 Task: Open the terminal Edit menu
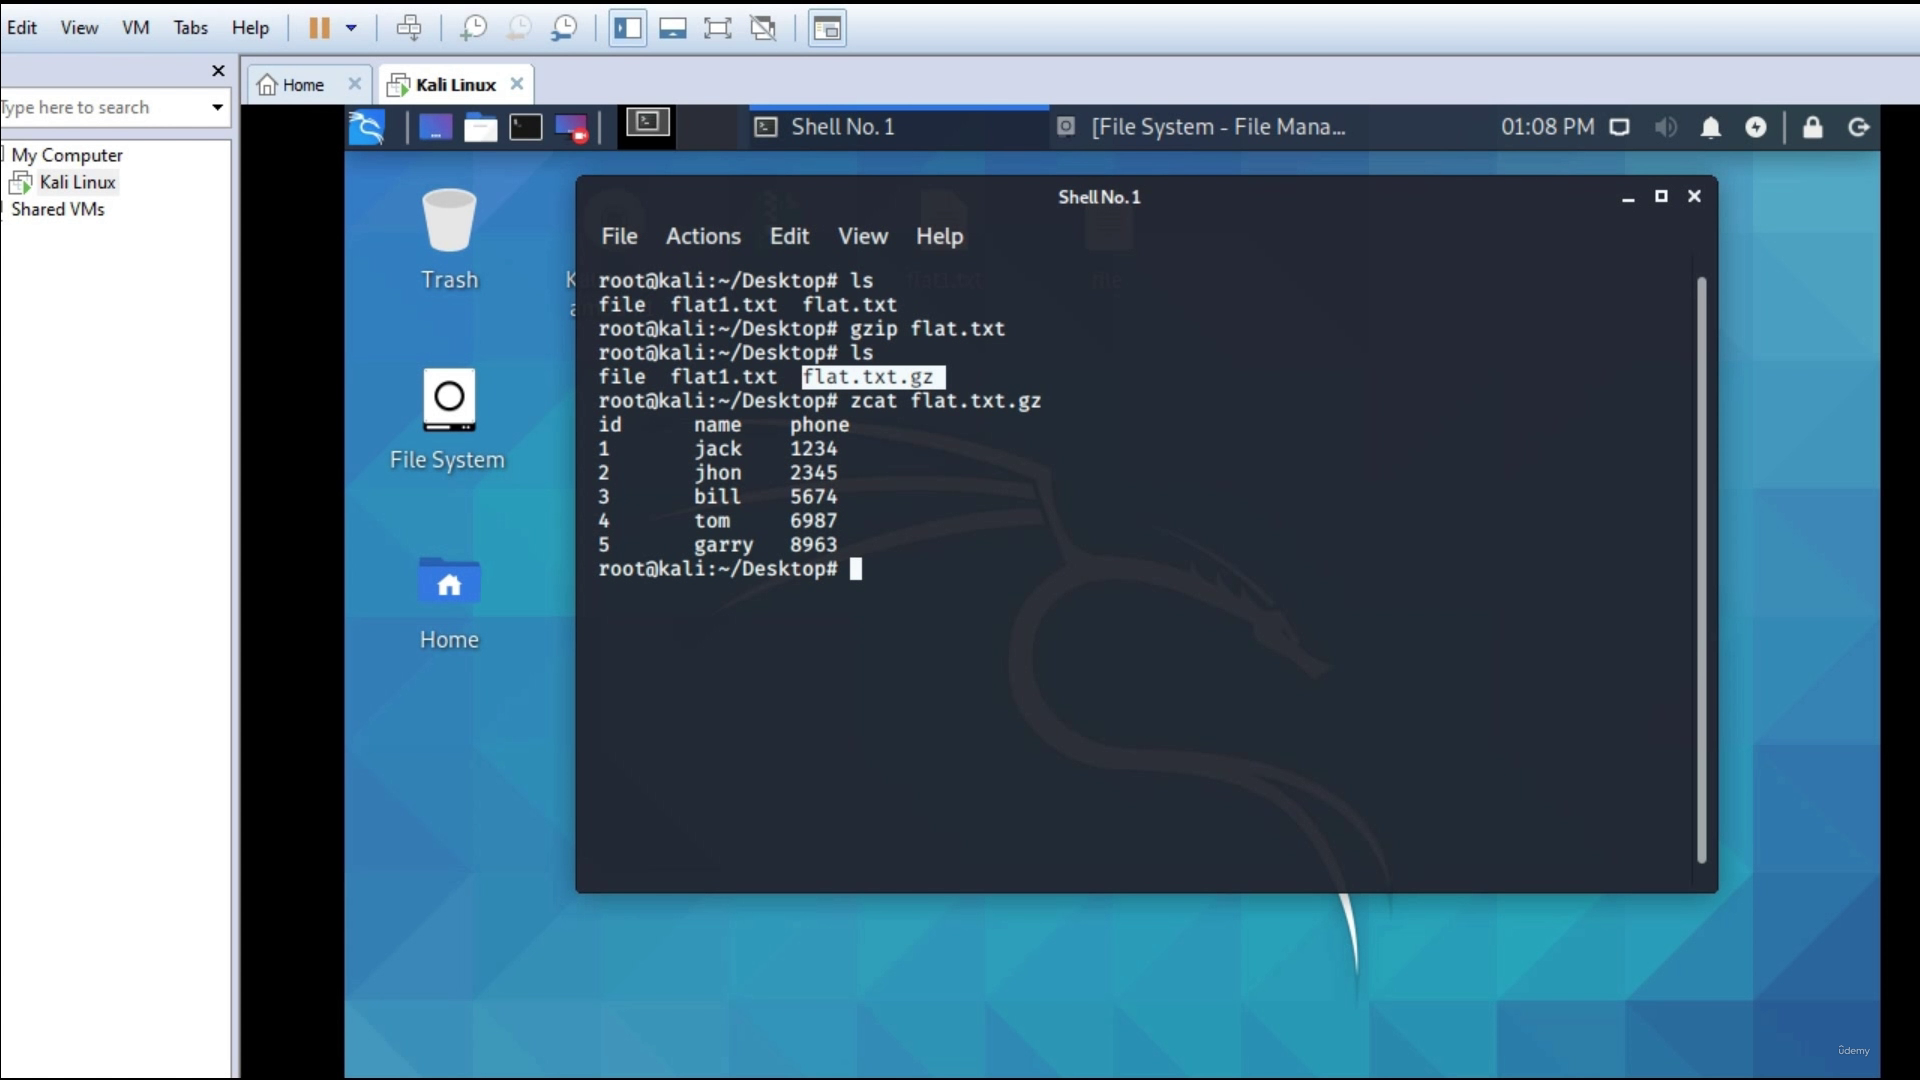point(789,236)
